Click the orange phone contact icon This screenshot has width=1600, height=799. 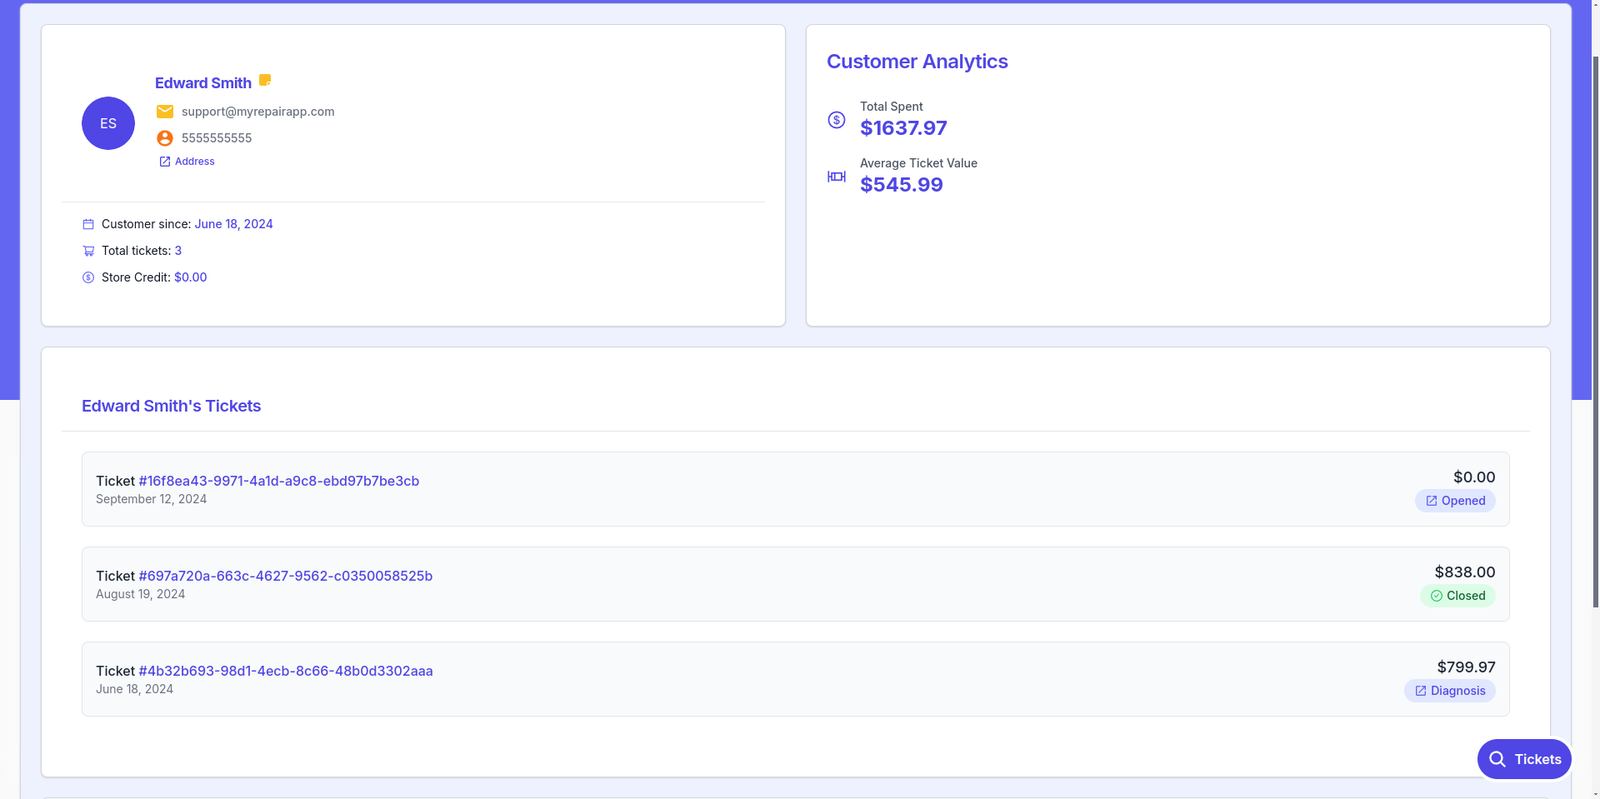click(x=165, y=138)
